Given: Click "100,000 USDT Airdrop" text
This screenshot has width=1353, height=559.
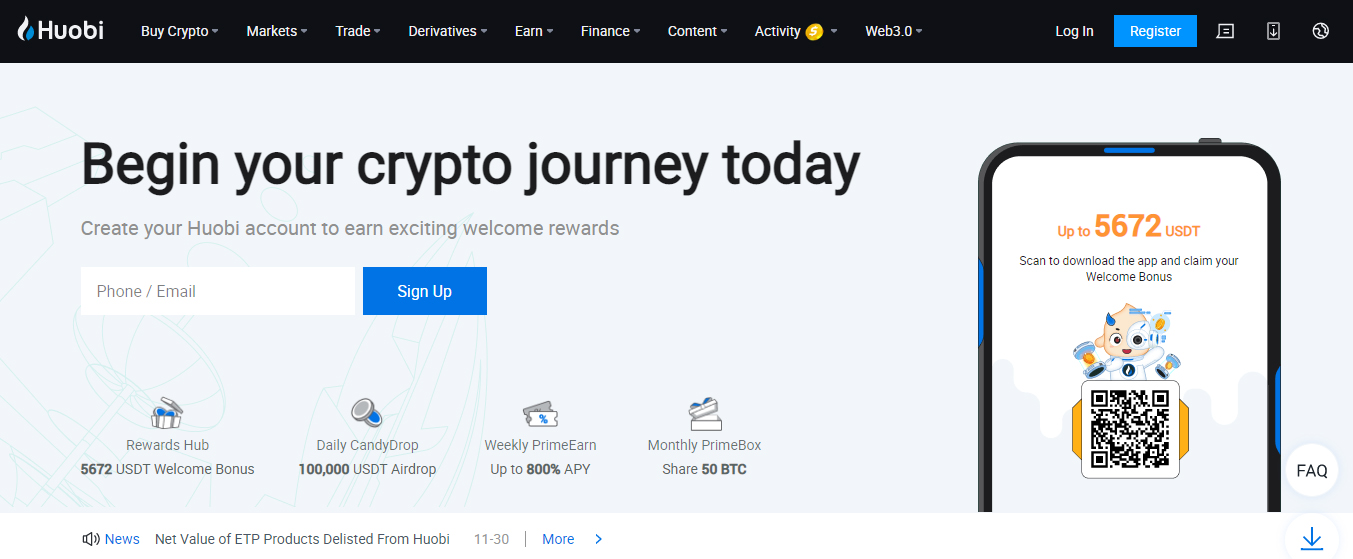Looking at the screenshot, I should [x=367, y=469].
